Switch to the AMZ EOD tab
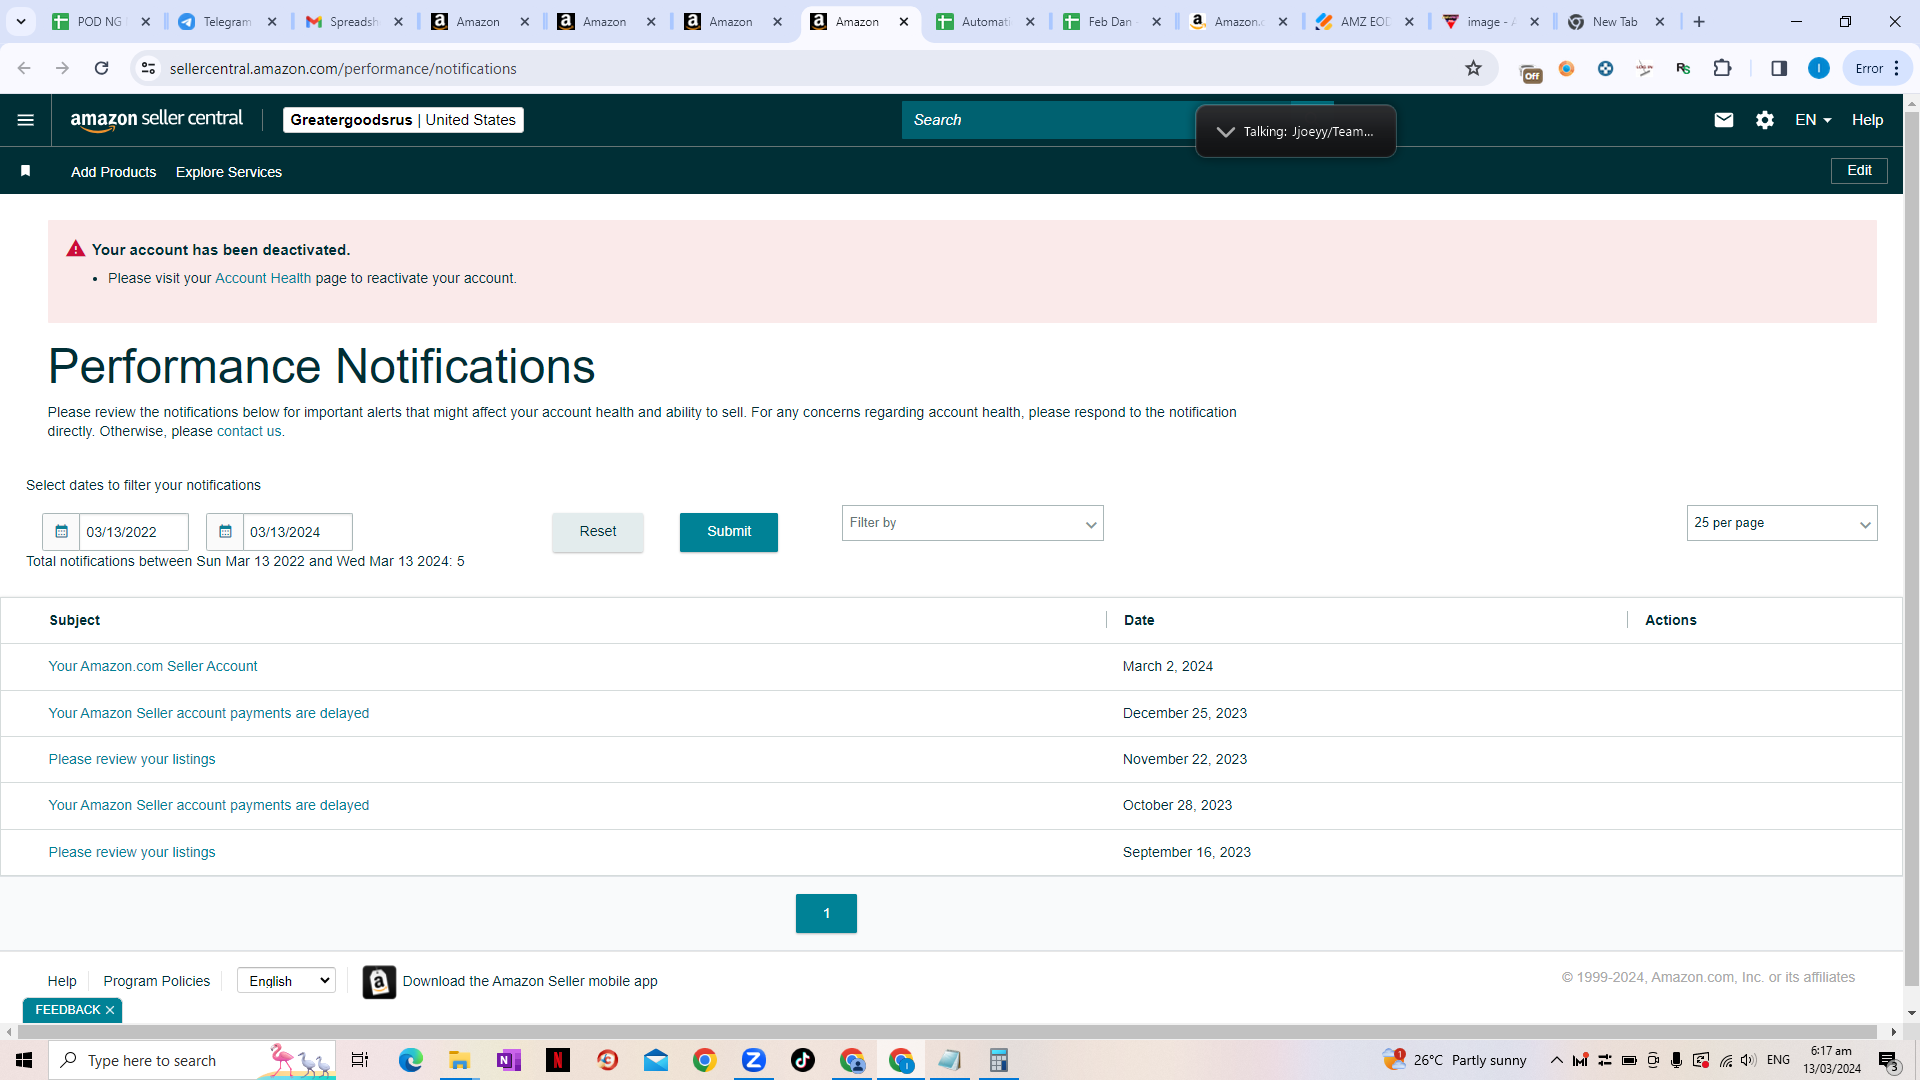This screenshot has height=1080, width=1920. 1365,21
